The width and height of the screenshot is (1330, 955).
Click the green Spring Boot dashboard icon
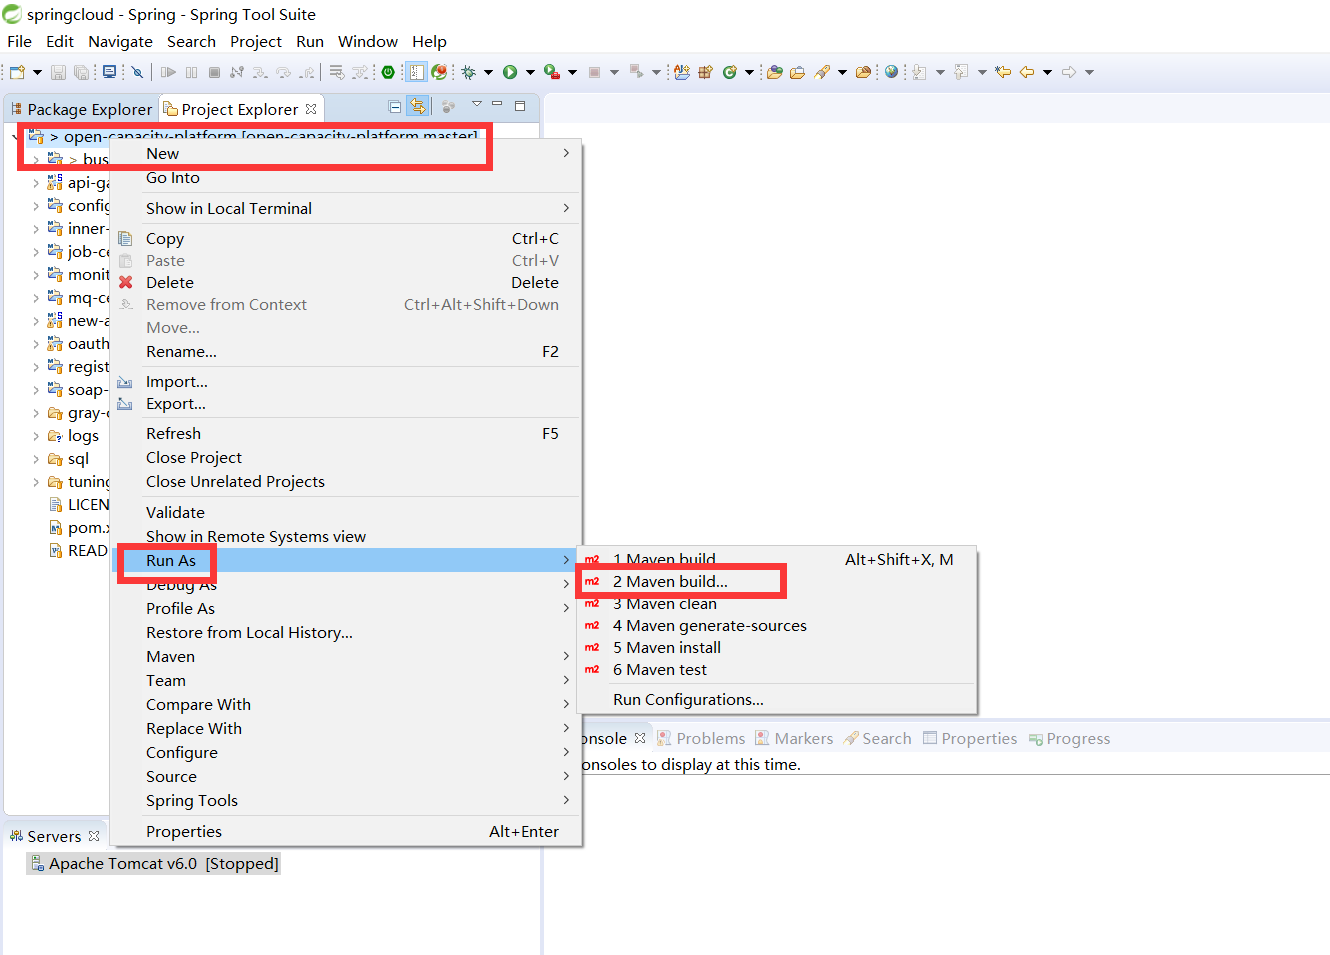click(x=388, y=72)
